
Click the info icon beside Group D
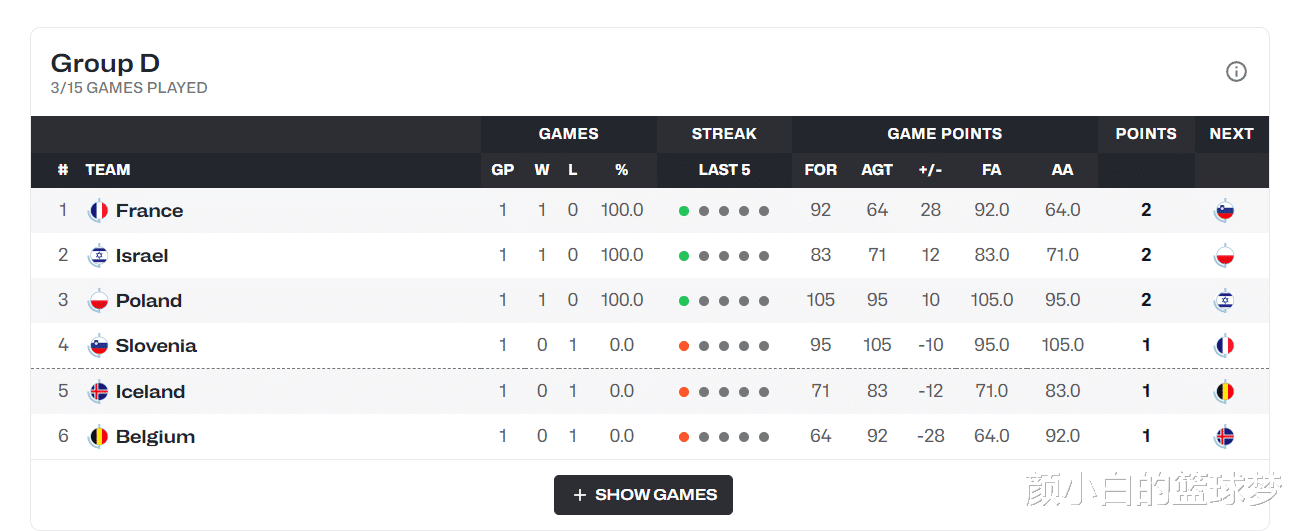(1236, 72)
